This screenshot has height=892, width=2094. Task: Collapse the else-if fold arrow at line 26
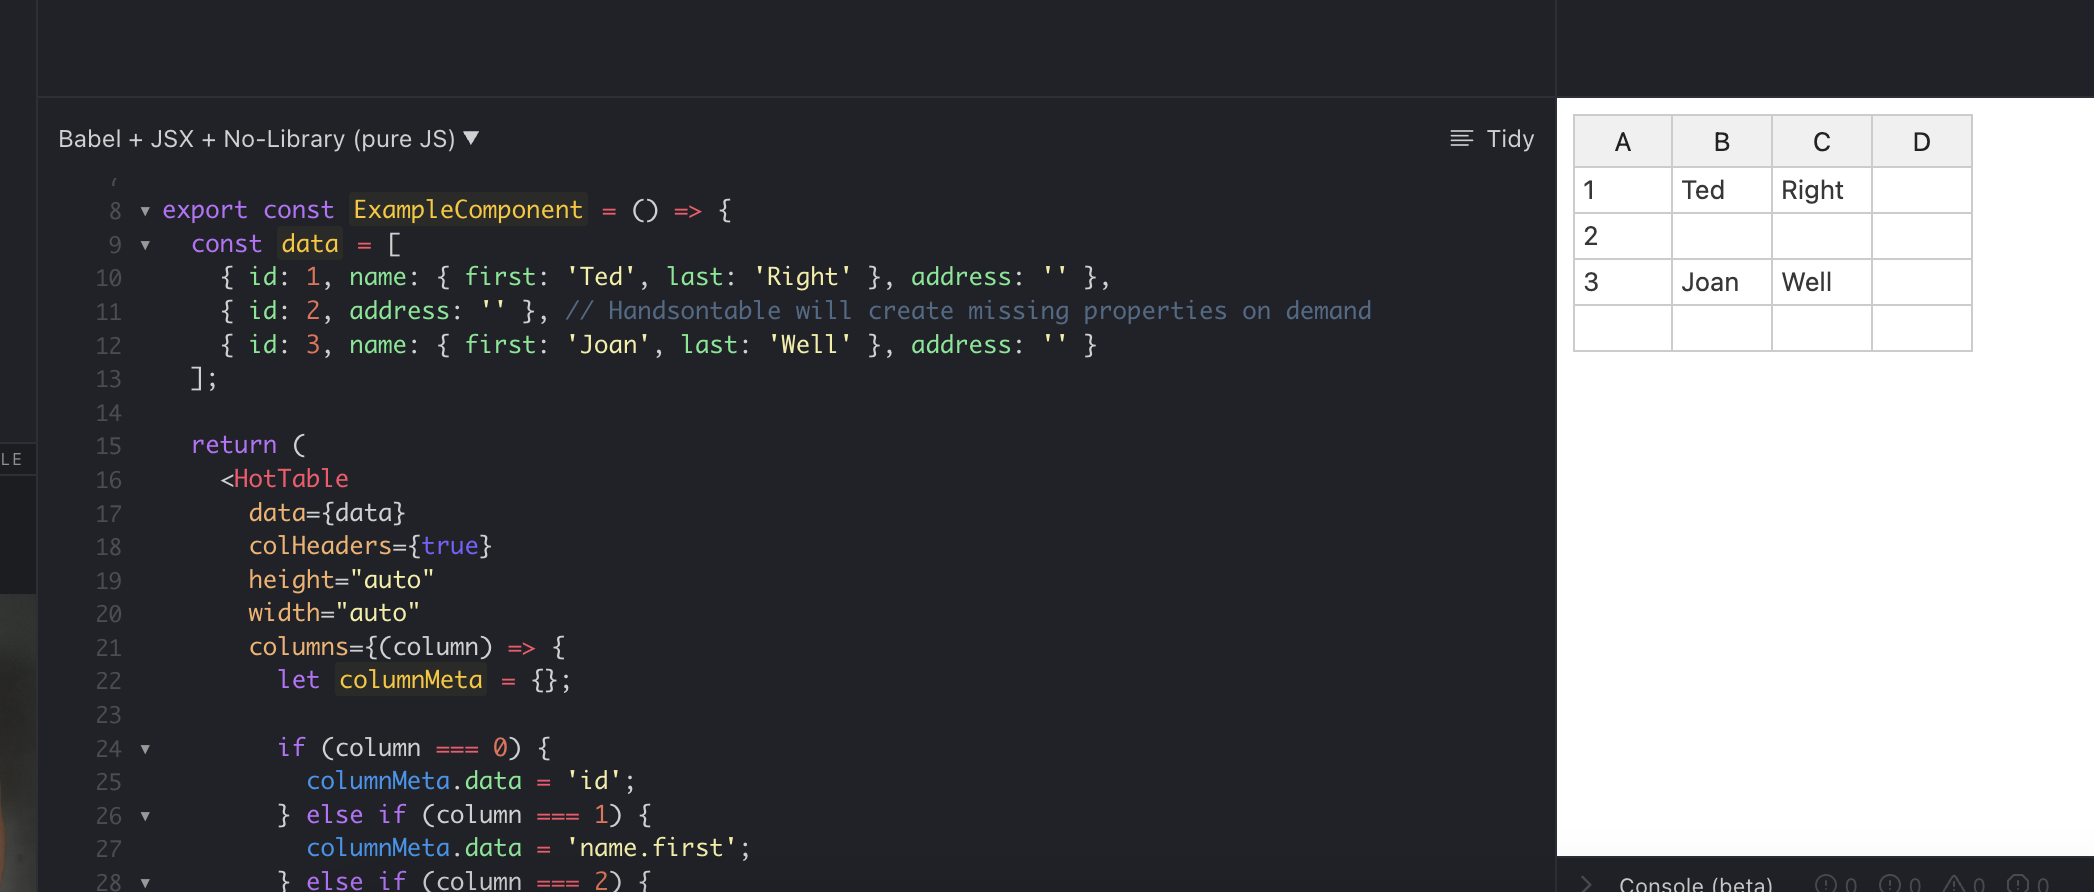tap(145, 816)
